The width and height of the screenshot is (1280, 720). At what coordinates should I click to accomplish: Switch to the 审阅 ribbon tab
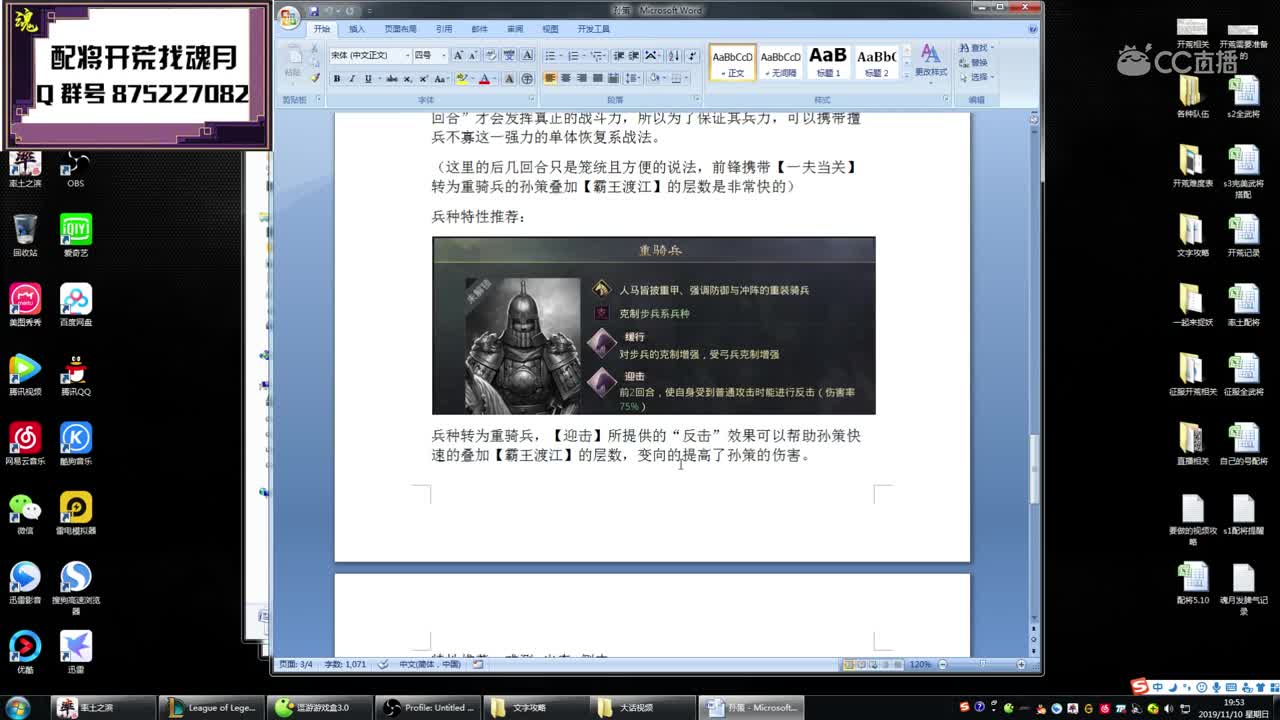(515, 29)
